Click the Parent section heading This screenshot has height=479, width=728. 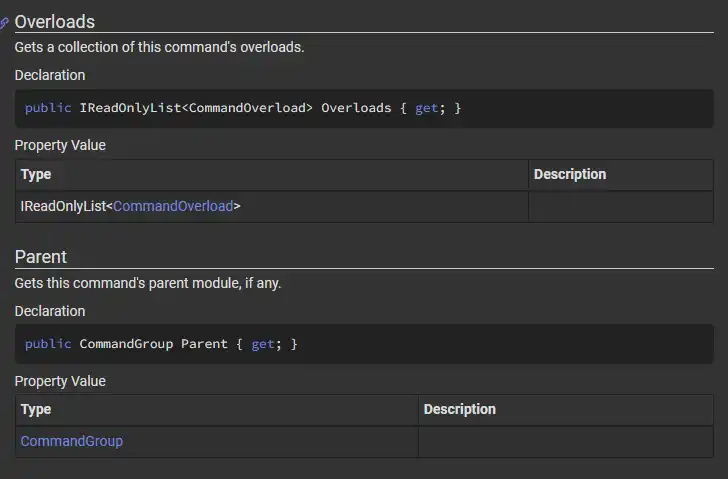[41, 257]
